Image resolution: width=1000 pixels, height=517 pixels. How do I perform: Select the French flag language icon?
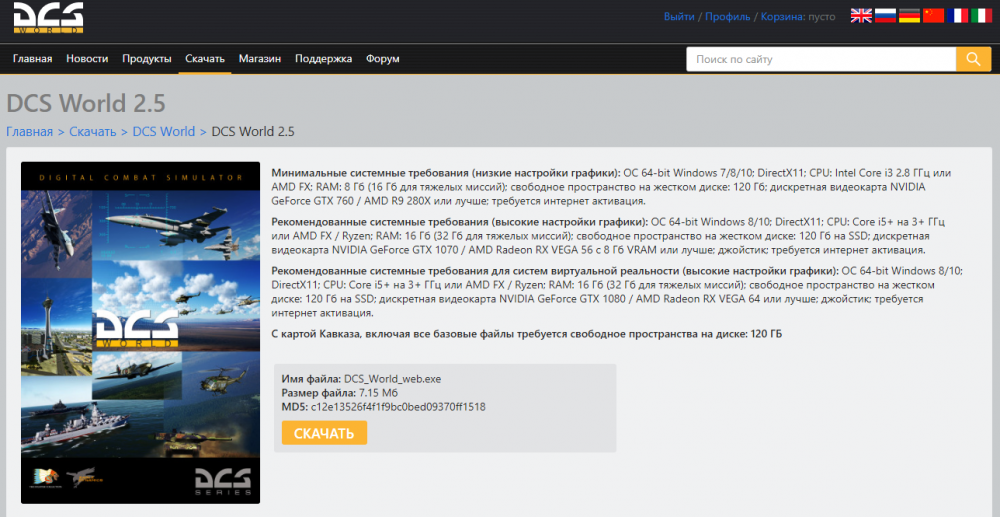coord(957,16)
